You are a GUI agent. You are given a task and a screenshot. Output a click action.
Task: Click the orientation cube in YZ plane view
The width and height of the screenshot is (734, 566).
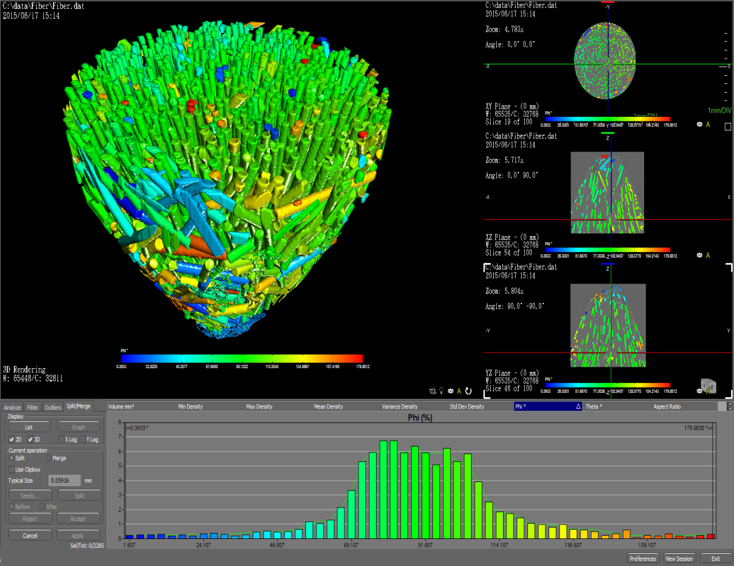pos(708,385)
